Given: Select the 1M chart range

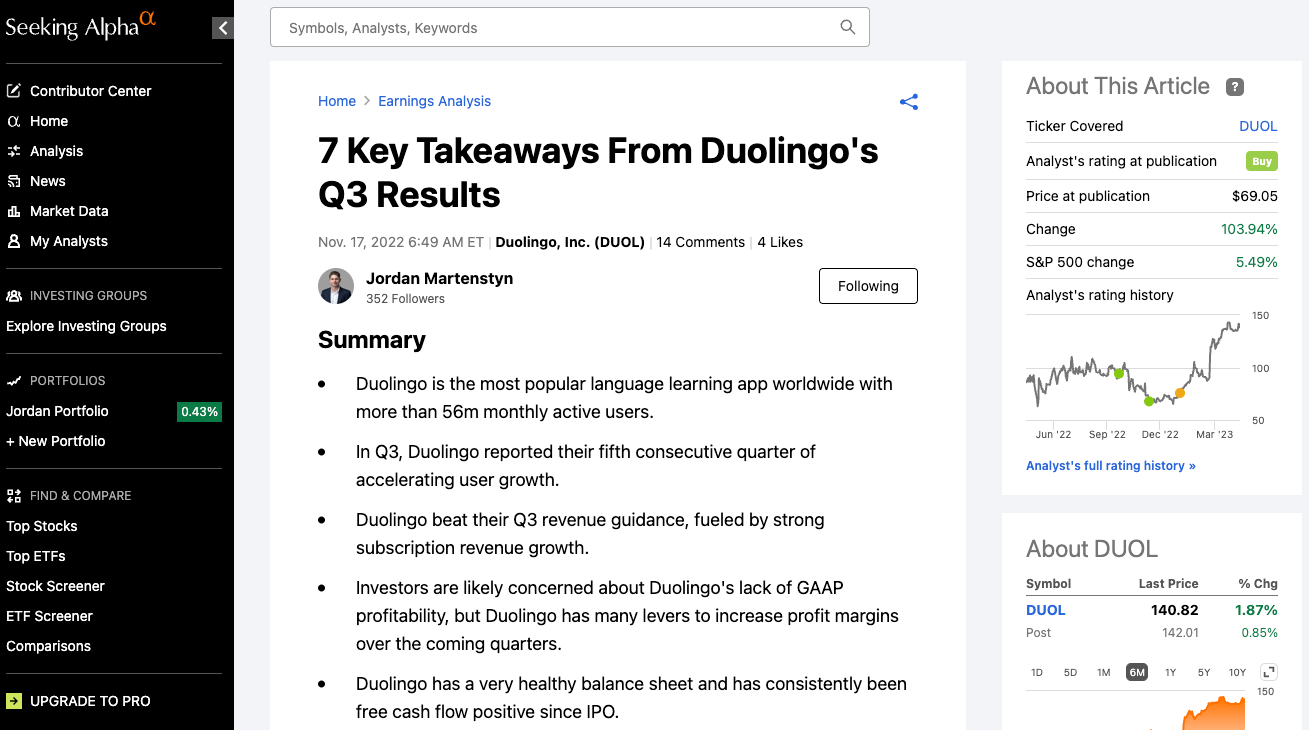Looking at the screenshot, I should pos(1104,672).
